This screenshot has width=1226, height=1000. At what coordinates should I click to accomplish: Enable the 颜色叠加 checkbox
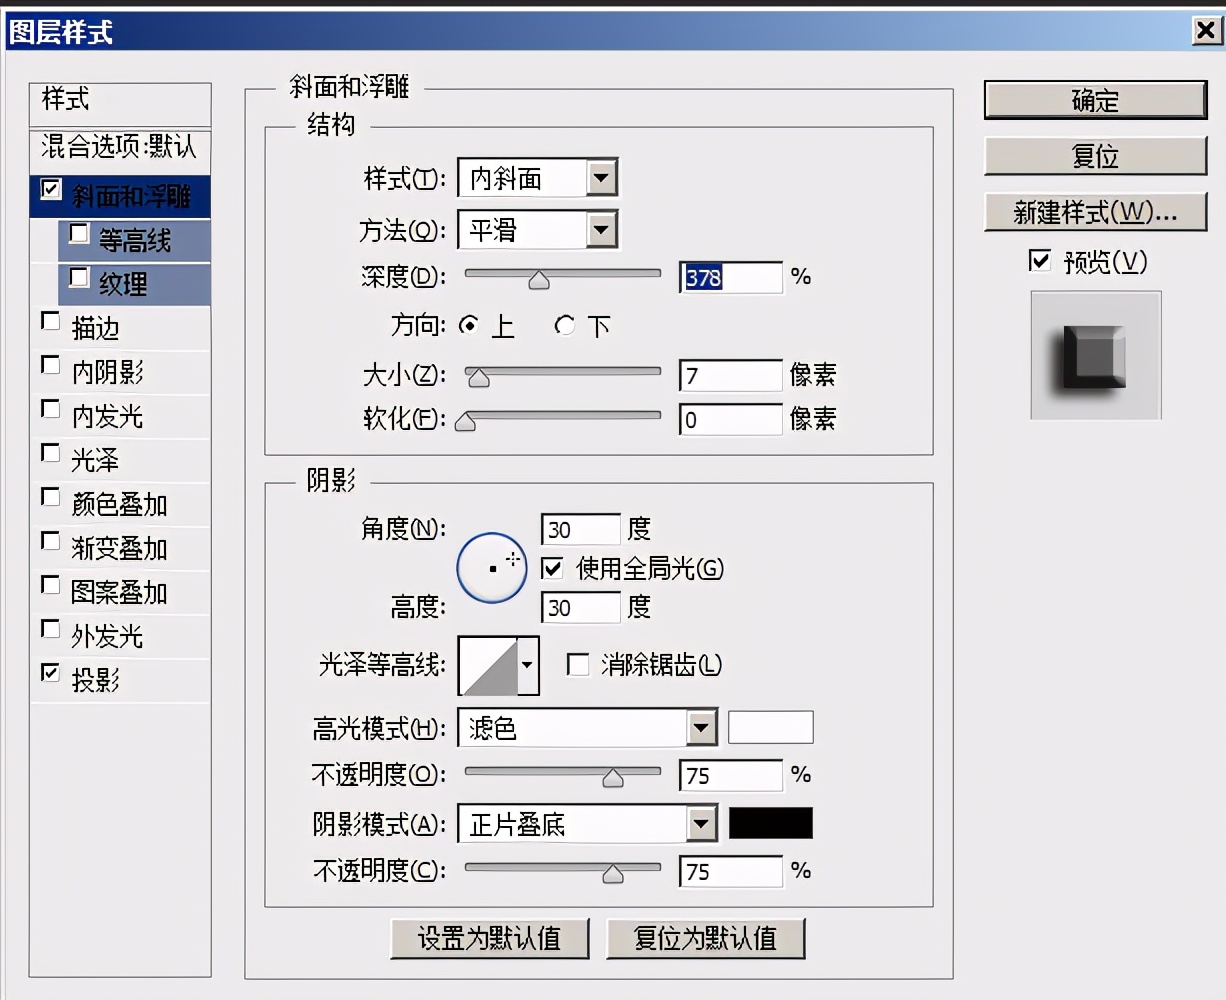click(50, 497)
